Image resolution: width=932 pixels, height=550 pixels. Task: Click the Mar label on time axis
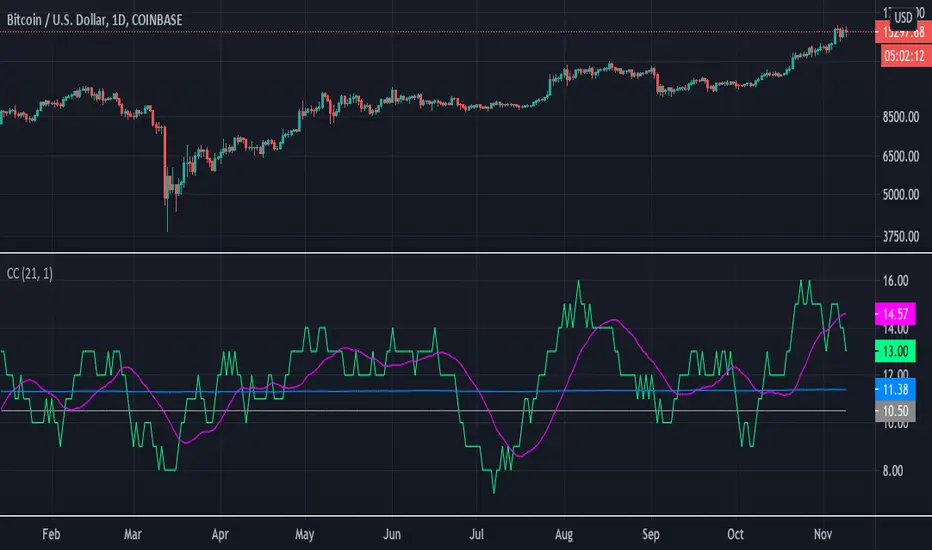coord(133,534)
